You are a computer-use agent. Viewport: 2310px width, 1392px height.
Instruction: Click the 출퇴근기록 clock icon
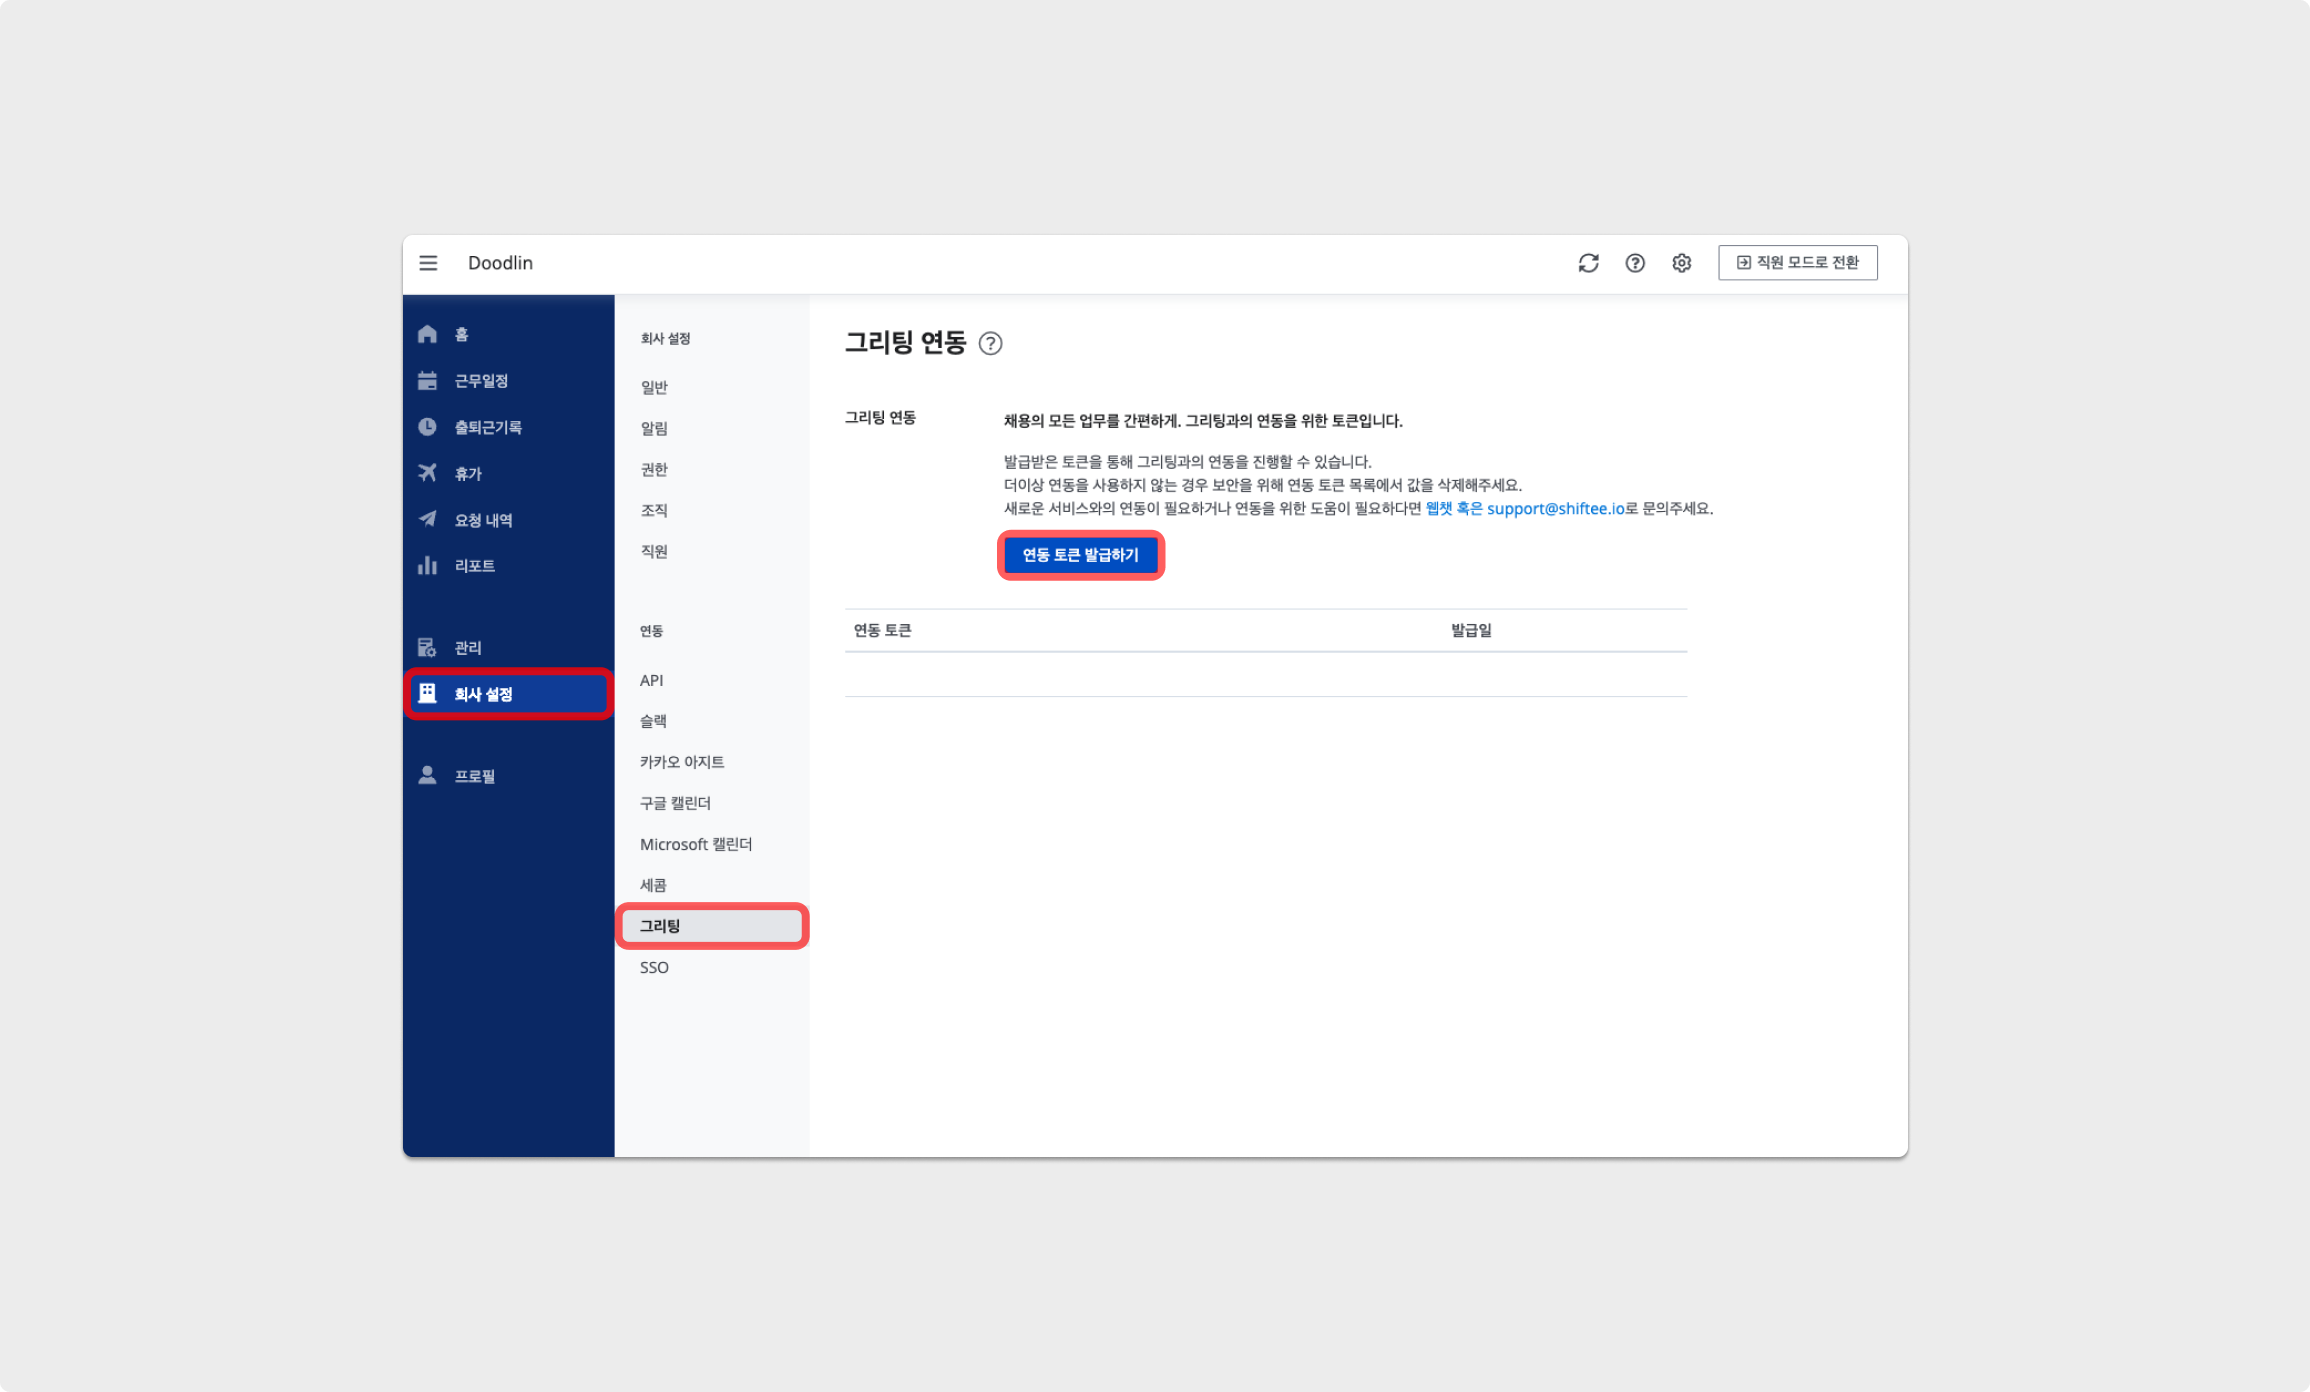(x=428, y=427)
